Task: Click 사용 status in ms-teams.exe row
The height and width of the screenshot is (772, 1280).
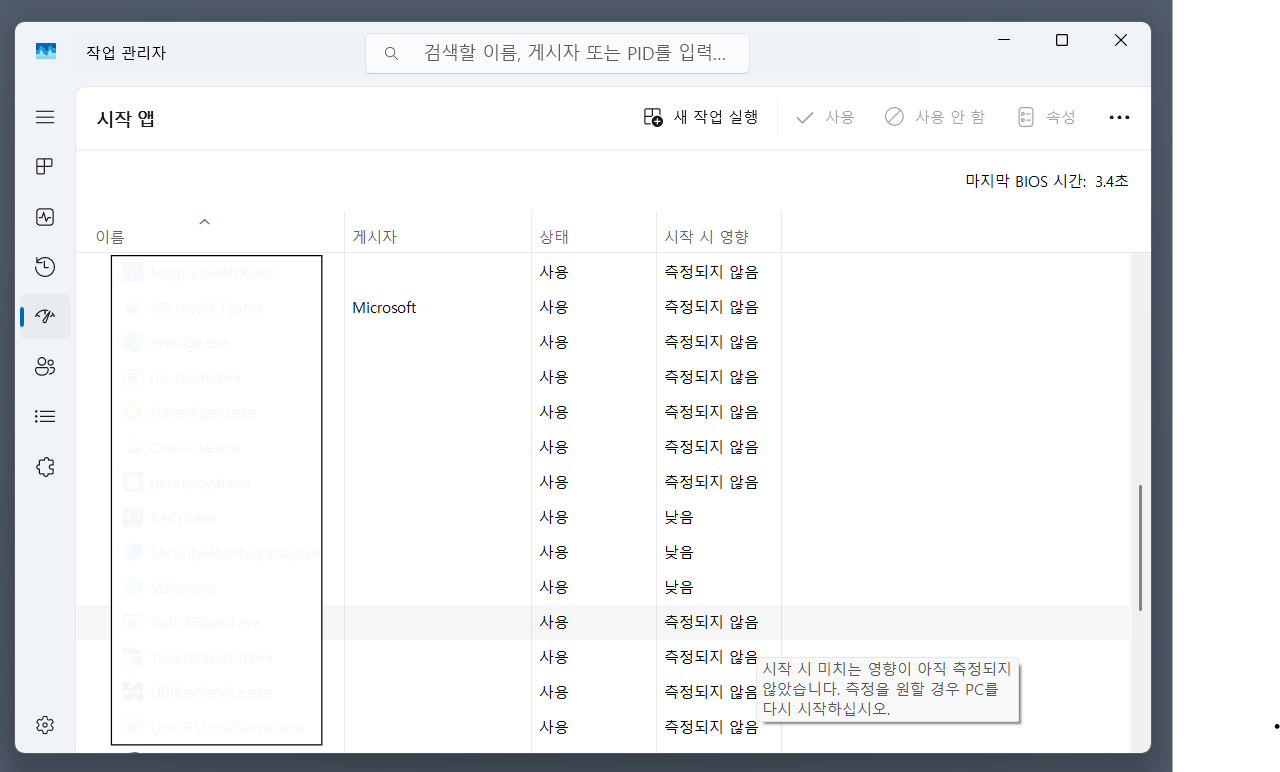Action: pyautogui.click(x=554, y=377)
